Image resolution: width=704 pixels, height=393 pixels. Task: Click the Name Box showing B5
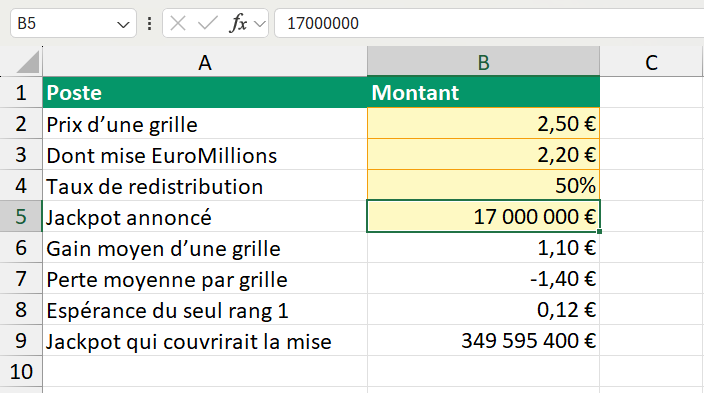pyautogui.click(x=73, y=23)
